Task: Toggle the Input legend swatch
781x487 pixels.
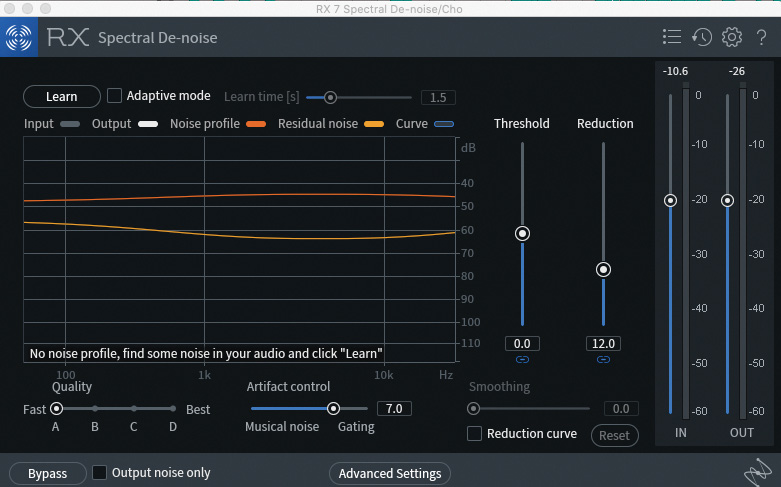Action: pos(70,124)
